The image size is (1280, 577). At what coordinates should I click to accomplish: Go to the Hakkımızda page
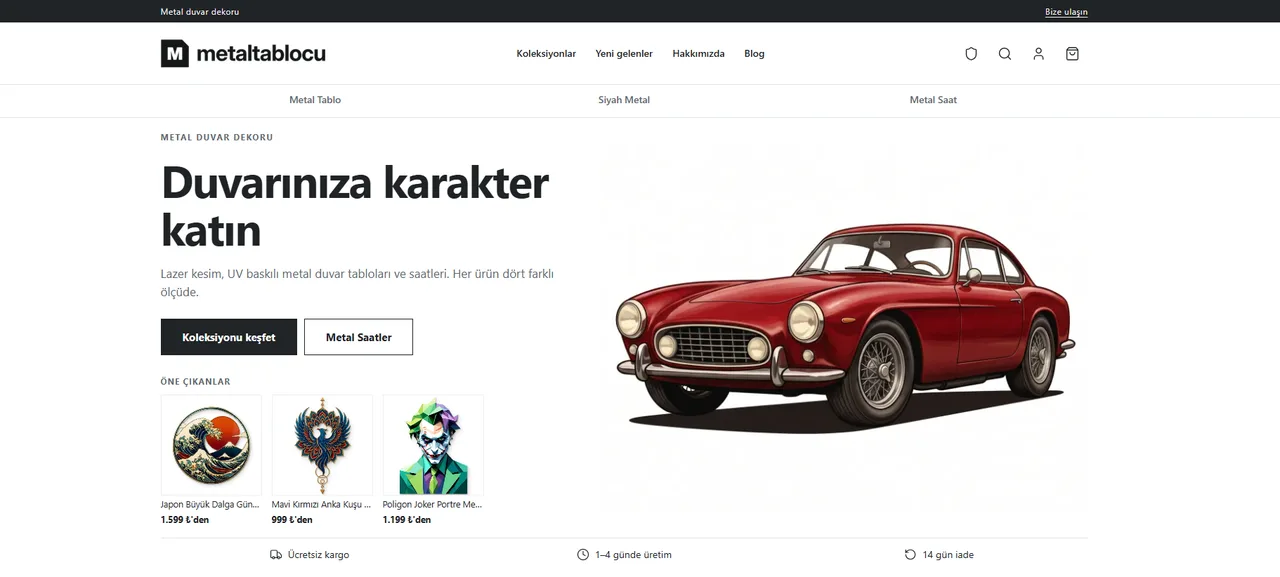point(698,54)
